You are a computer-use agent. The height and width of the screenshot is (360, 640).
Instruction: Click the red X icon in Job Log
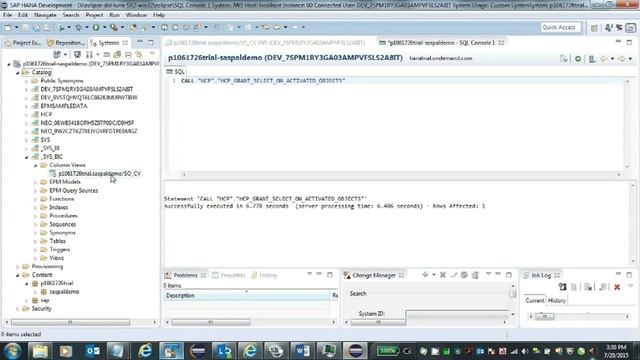click(617, 287)
